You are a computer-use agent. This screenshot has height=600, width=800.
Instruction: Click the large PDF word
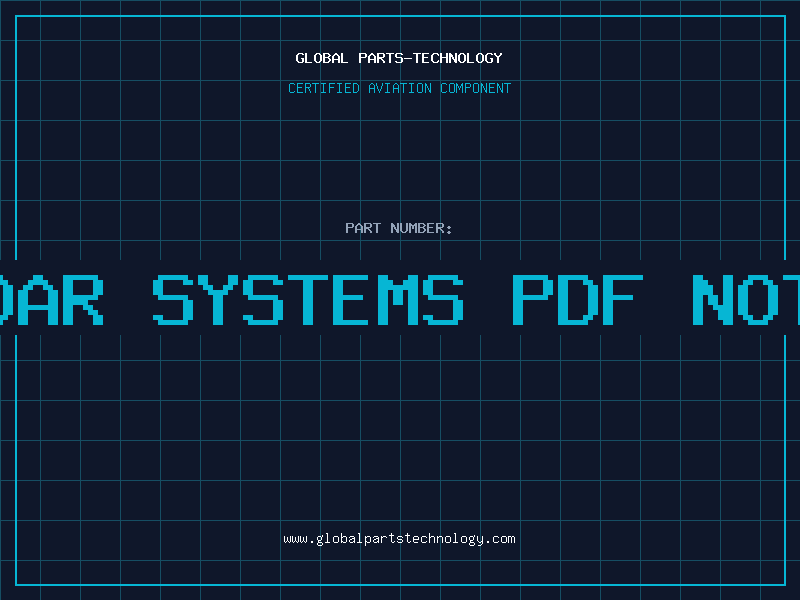point(578,300)
